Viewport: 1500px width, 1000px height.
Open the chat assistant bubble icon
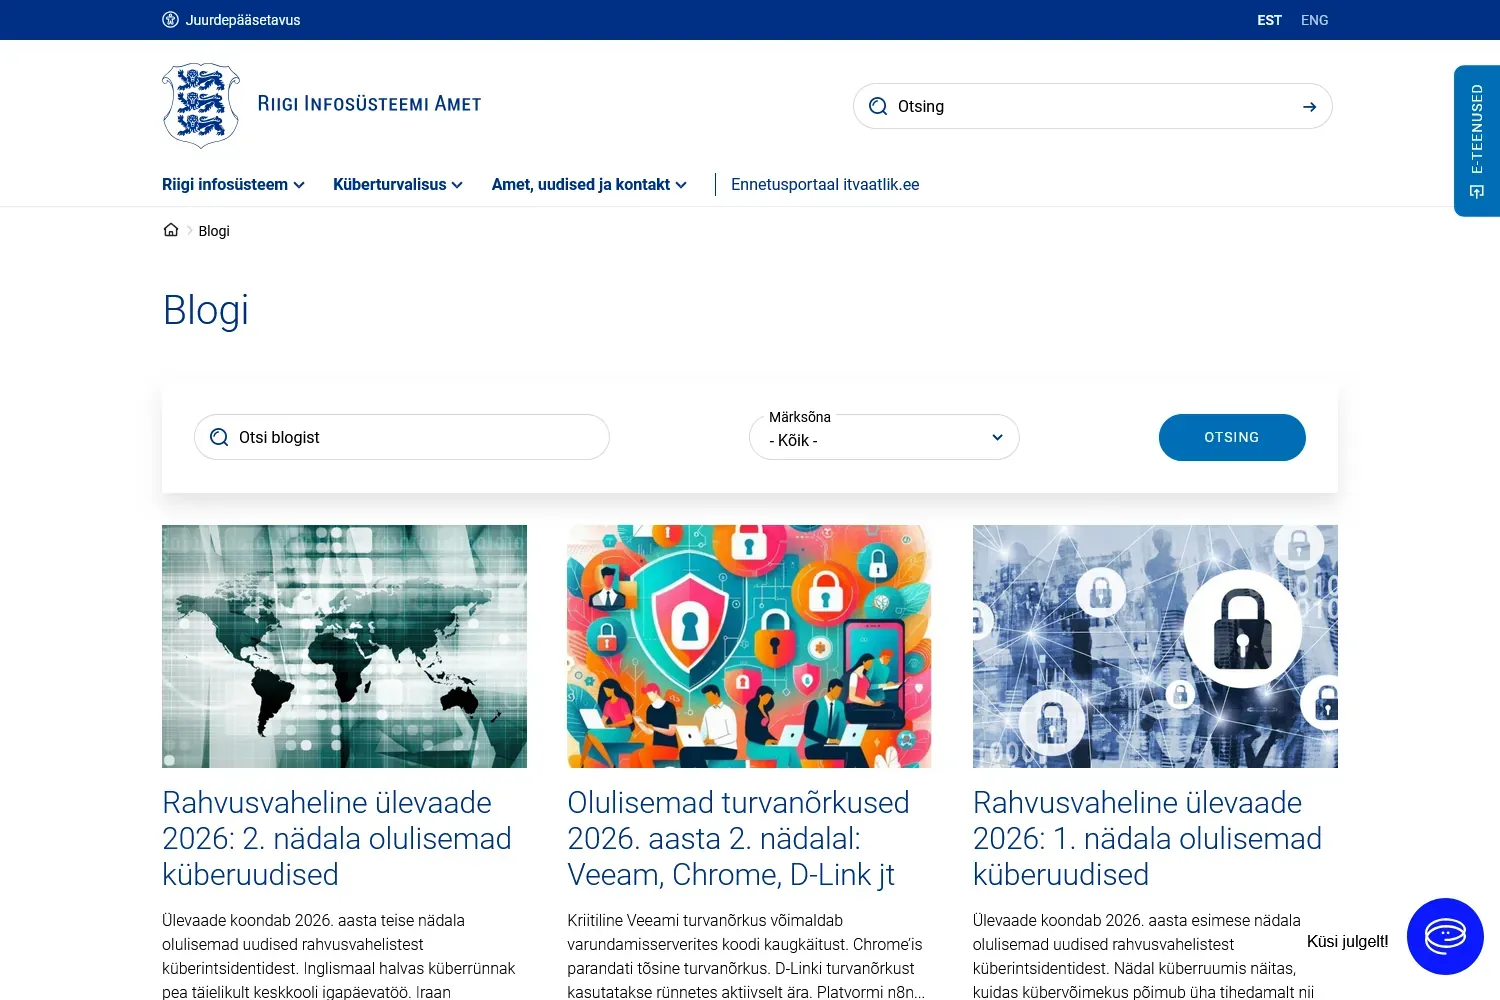point(1444,937)
